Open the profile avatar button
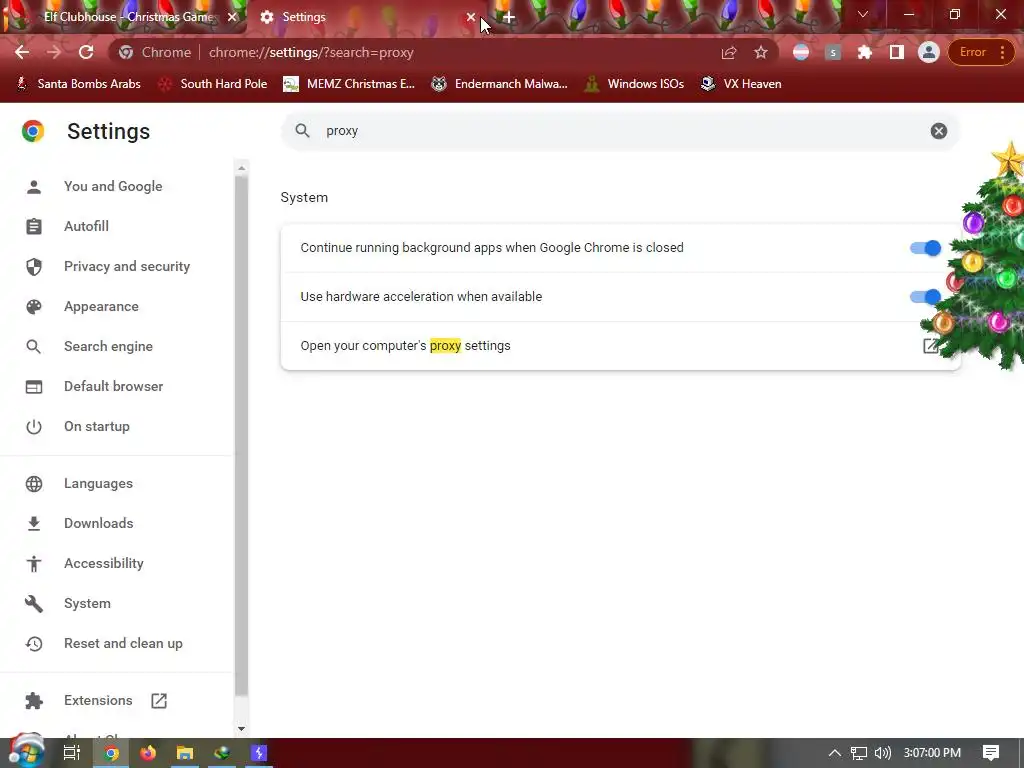Image resolution: width=1024 pixels, height=768 pixels. (x=928, y=52)
